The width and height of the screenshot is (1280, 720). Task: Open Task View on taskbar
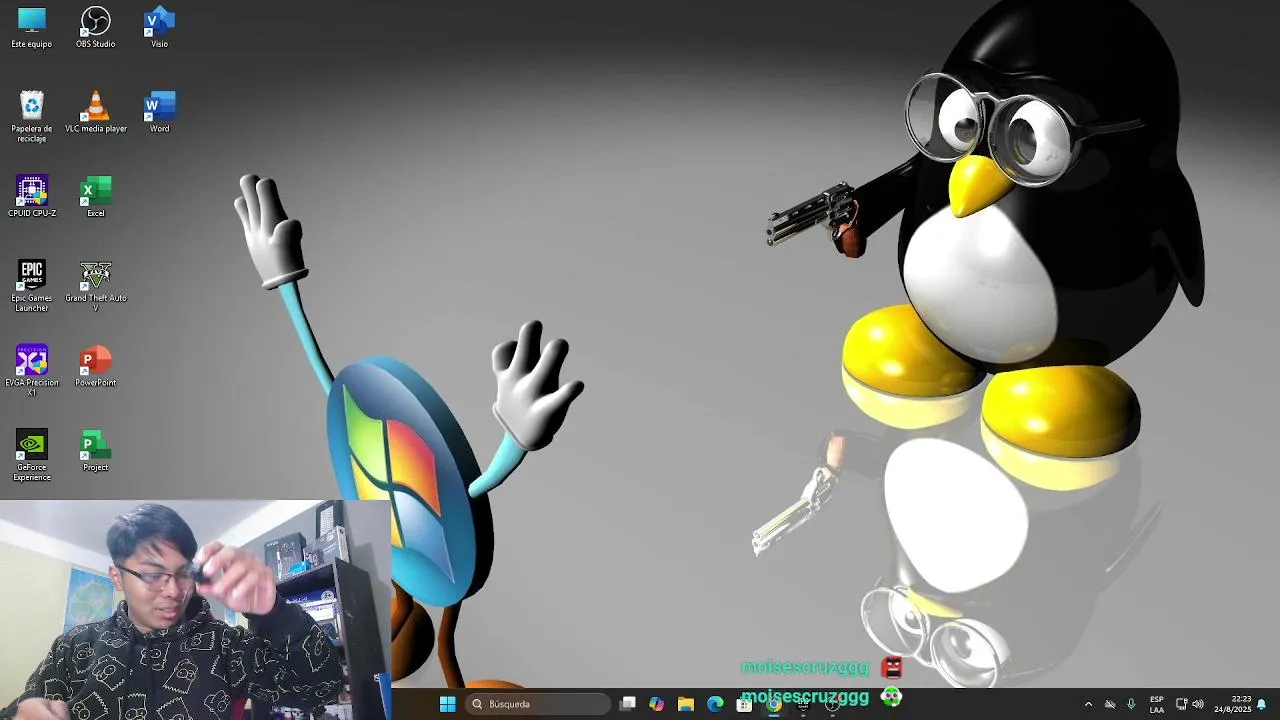click(x=627, y=704)
